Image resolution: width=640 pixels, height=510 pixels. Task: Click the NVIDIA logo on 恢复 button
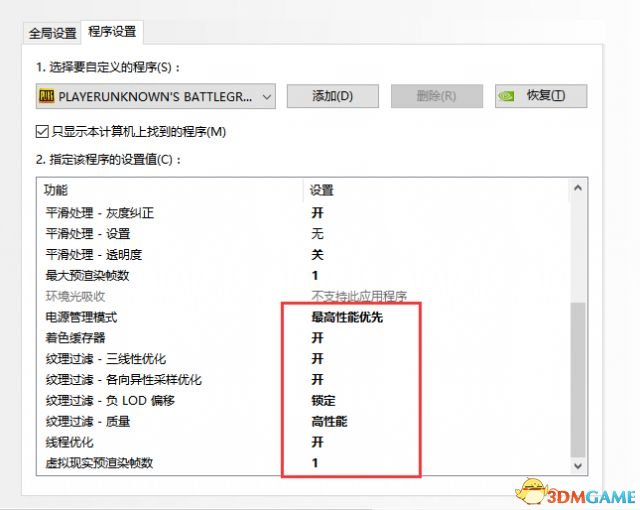[x=507, y=97]
